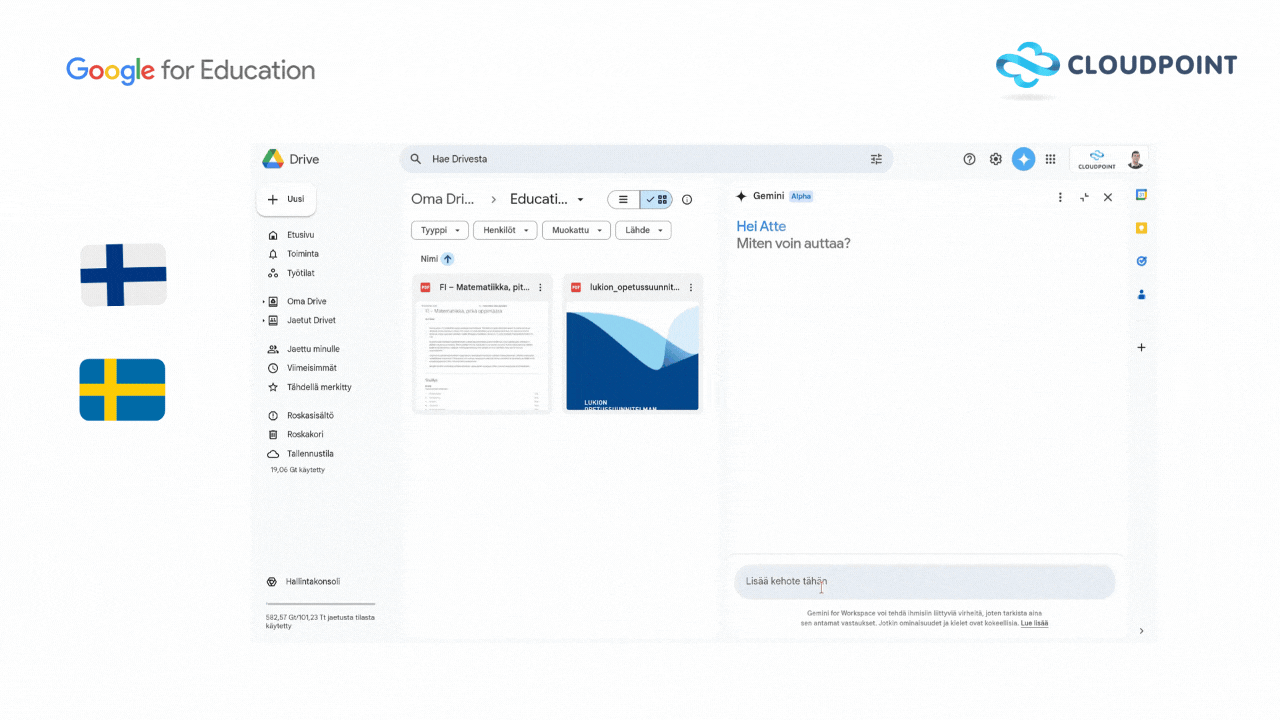Click the Gemini prompt input field

tap(924, 581)
